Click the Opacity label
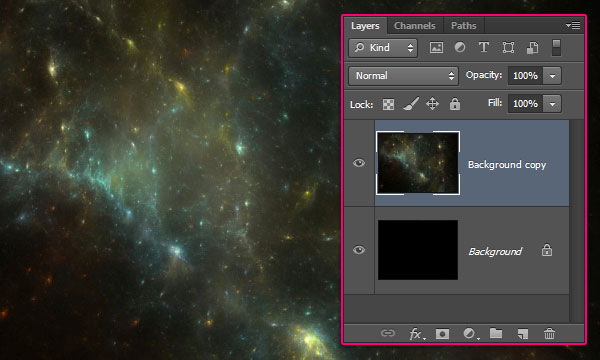This screenshot has width=600, height=360. tap(484, 75)
